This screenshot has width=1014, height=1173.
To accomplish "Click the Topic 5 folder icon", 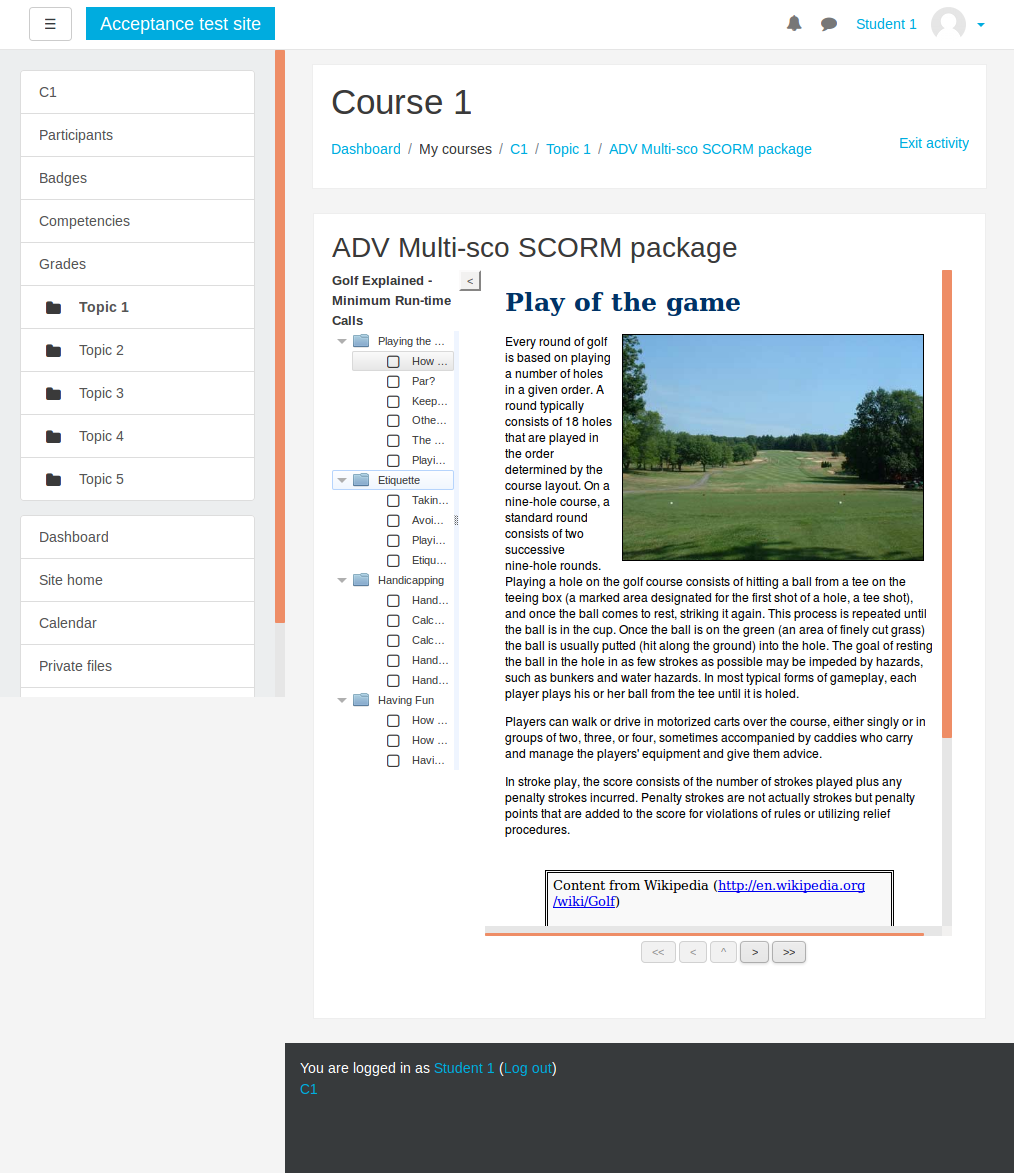I will 53,480.
